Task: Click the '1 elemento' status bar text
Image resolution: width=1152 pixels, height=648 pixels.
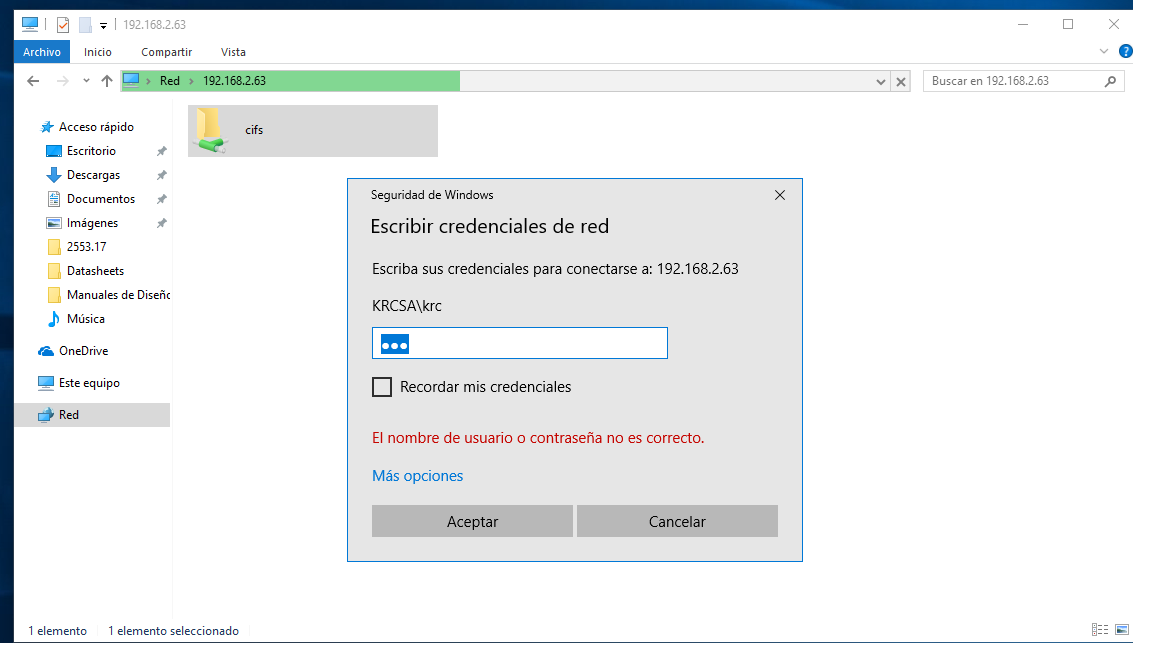Action: [57, 631]
